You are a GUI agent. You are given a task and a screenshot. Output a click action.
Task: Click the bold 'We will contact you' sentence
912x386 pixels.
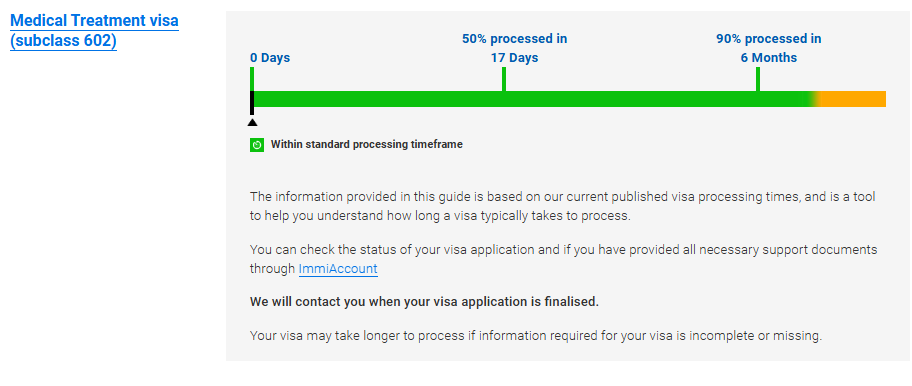click(x=424, y=302)
